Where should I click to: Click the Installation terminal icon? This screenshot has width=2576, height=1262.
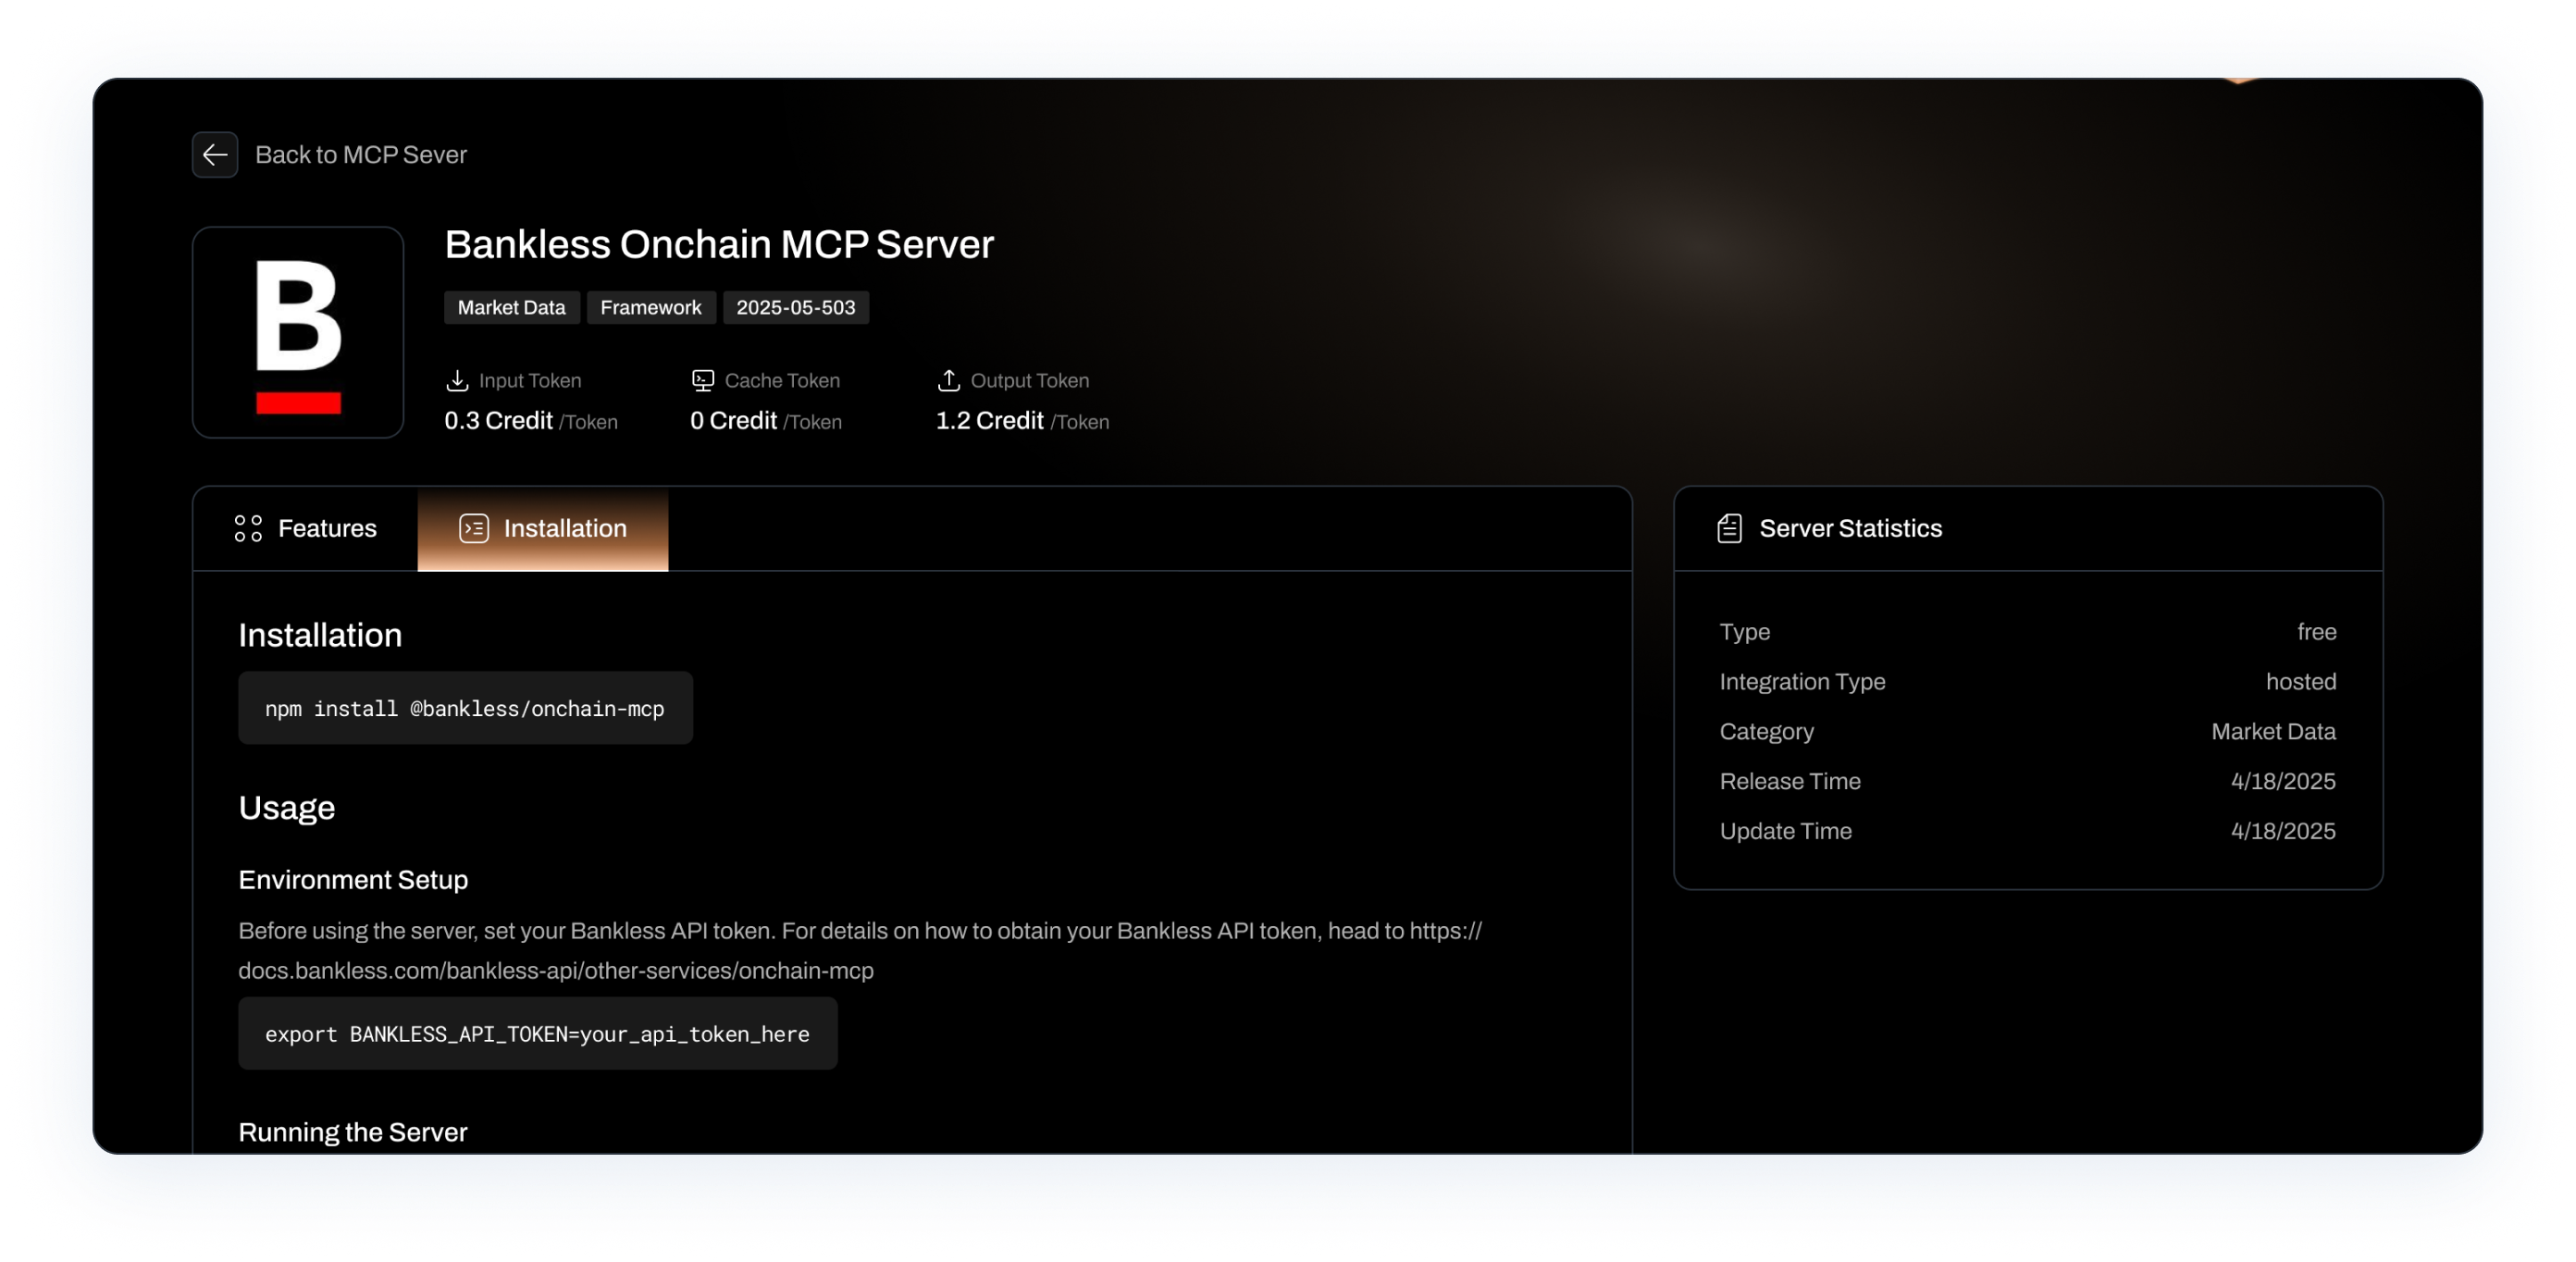pyautogui.click(x=474, y=529)
